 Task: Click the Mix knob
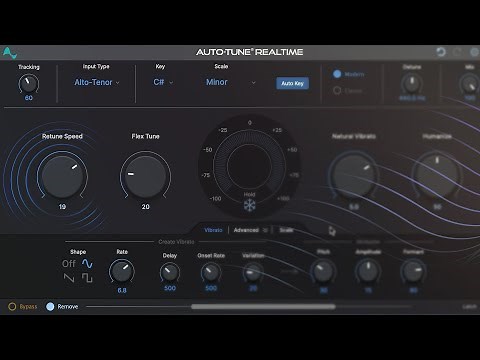[469, 84]
